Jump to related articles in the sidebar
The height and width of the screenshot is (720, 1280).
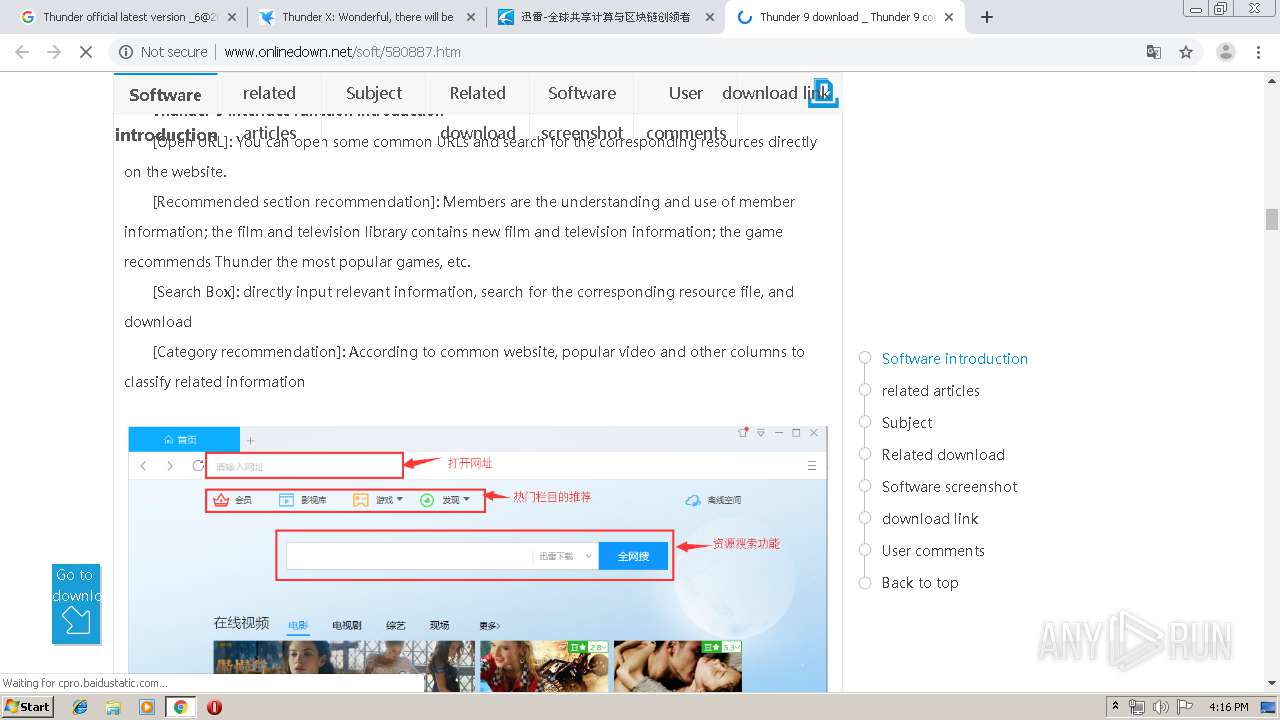tap(931, 391)
